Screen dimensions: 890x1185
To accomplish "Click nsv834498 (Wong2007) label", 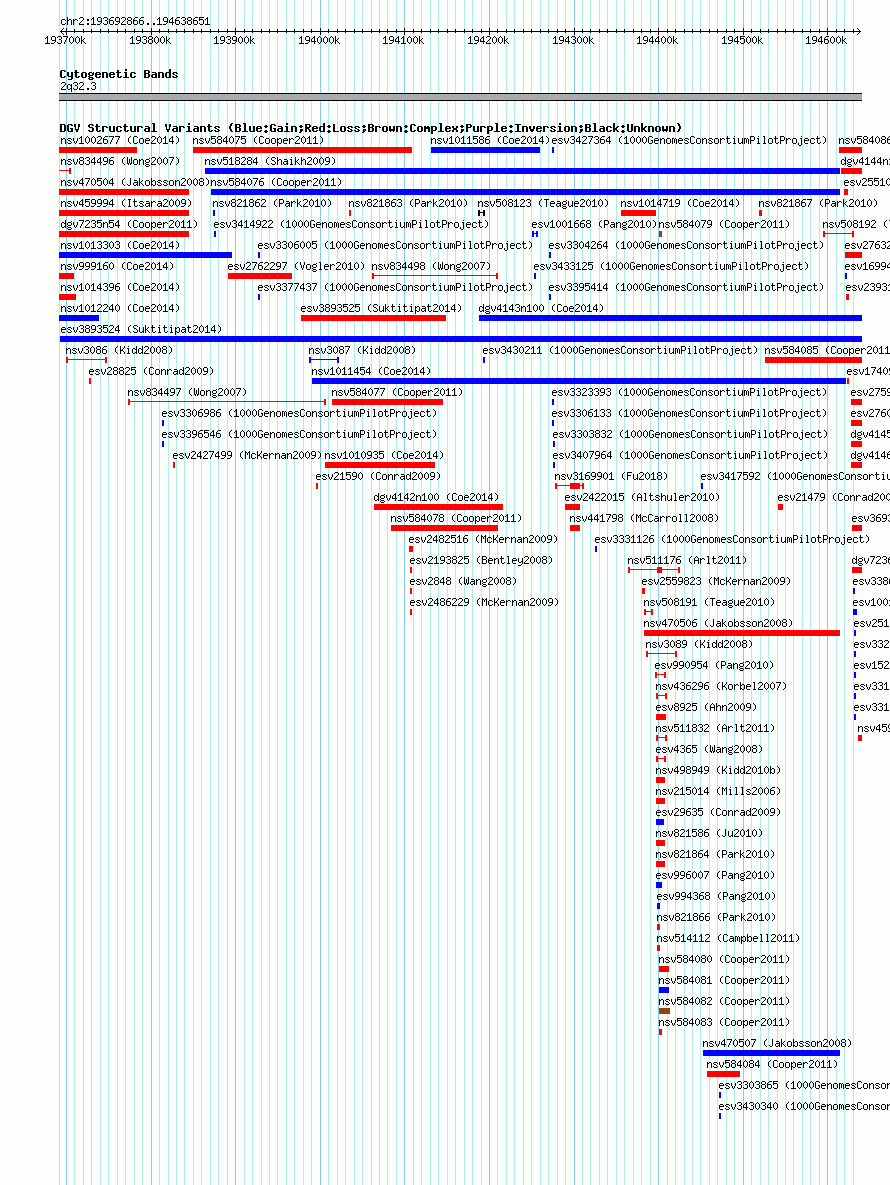I will pyautogui.click(x=431, y=266).
